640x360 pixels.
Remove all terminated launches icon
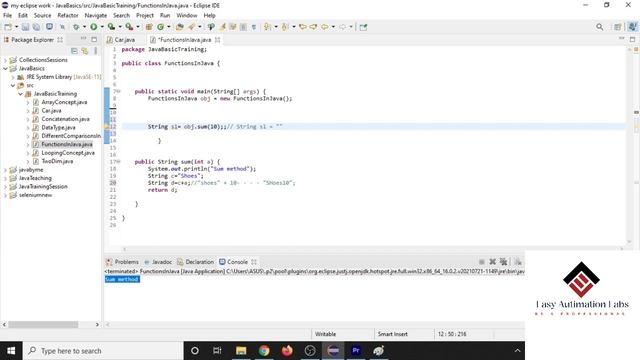coord(504,262)
